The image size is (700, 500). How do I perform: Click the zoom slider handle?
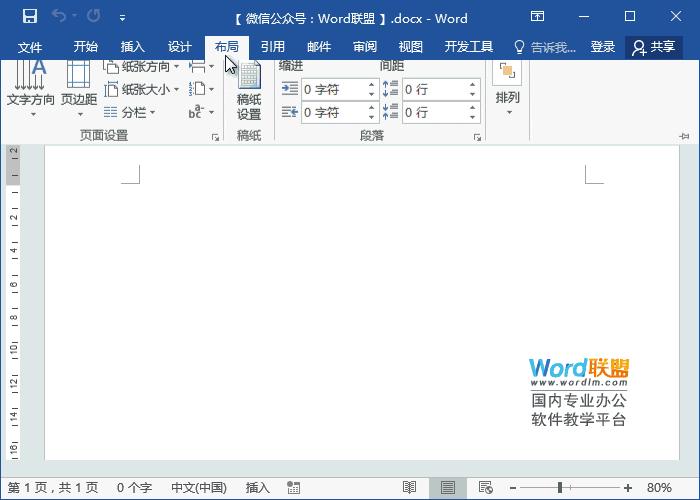pos(560,488)
